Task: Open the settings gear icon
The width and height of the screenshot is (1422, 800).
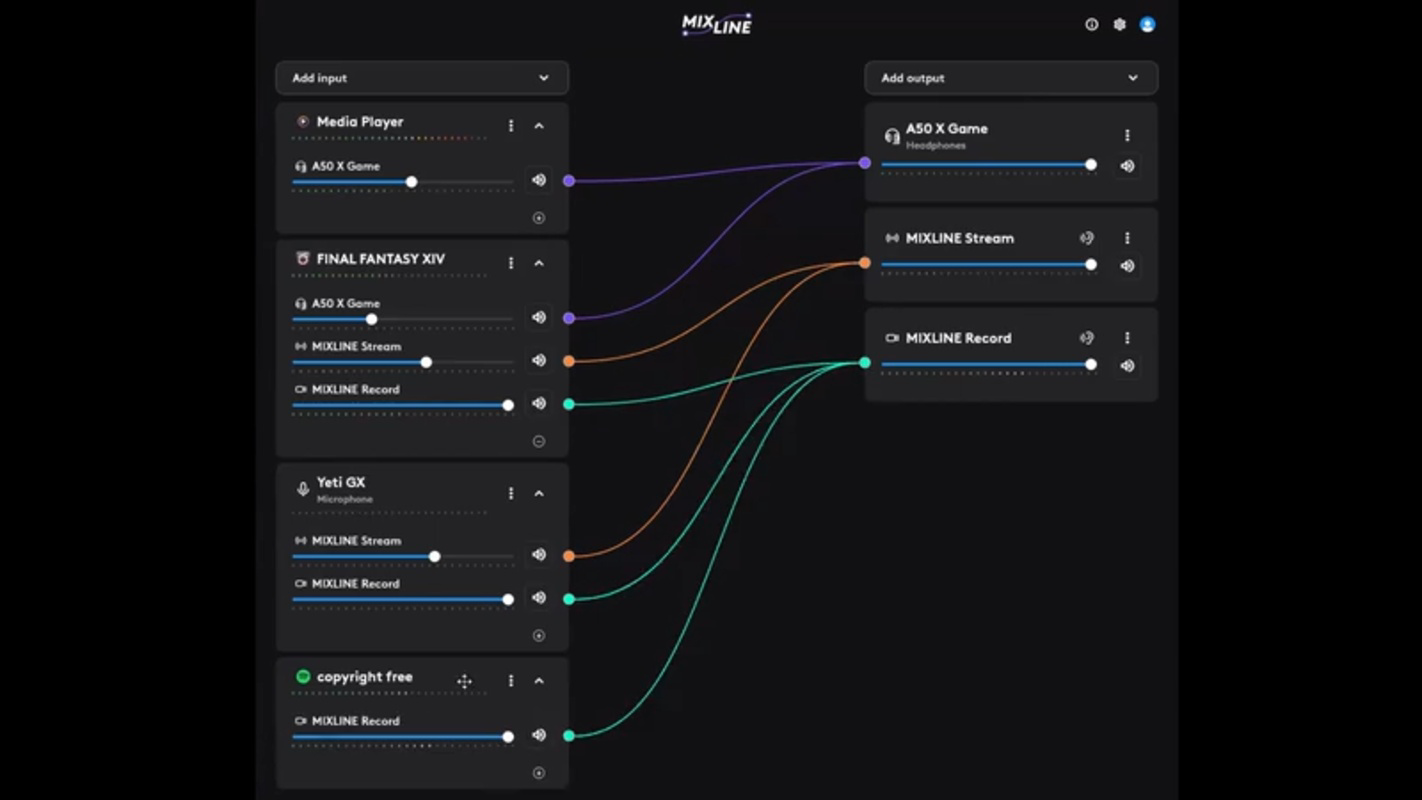Action: pos(1119,25)
